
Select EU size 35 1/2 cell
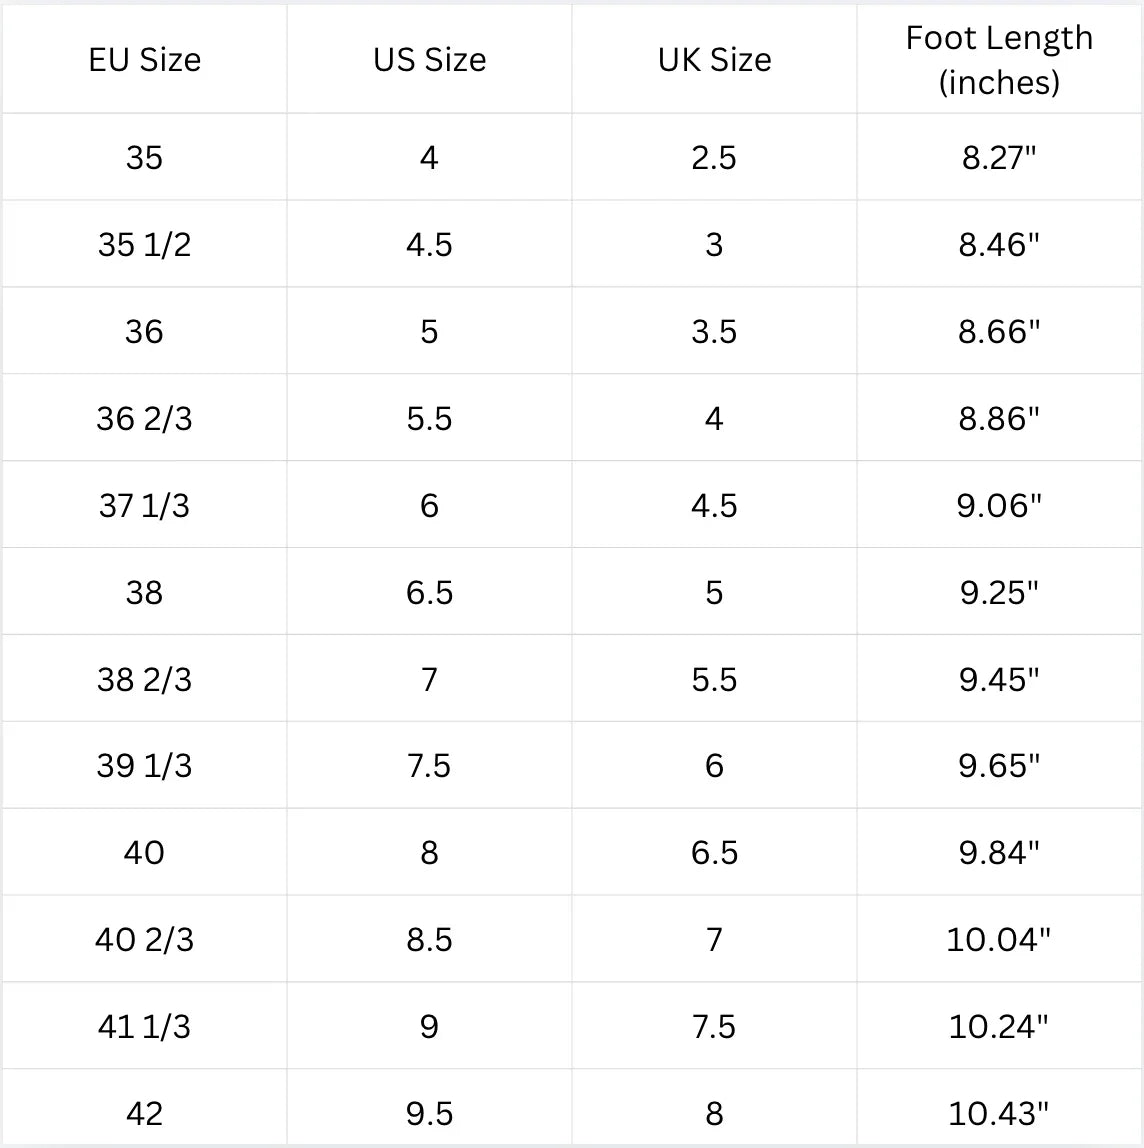(x=144, y=244)
